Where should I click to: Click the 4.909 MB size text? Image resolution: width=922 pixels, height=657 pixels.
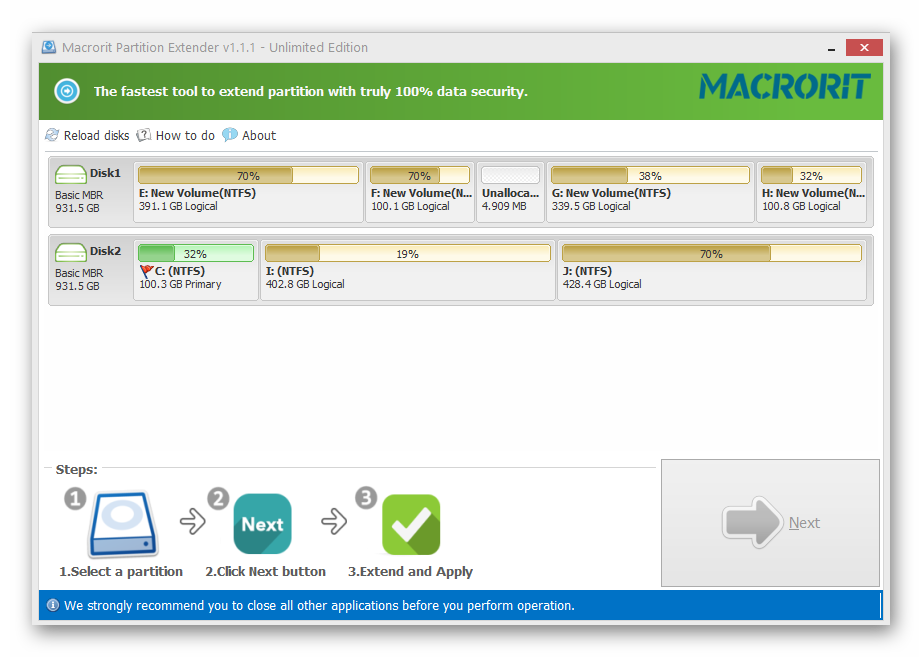click(x=504, y=206)
